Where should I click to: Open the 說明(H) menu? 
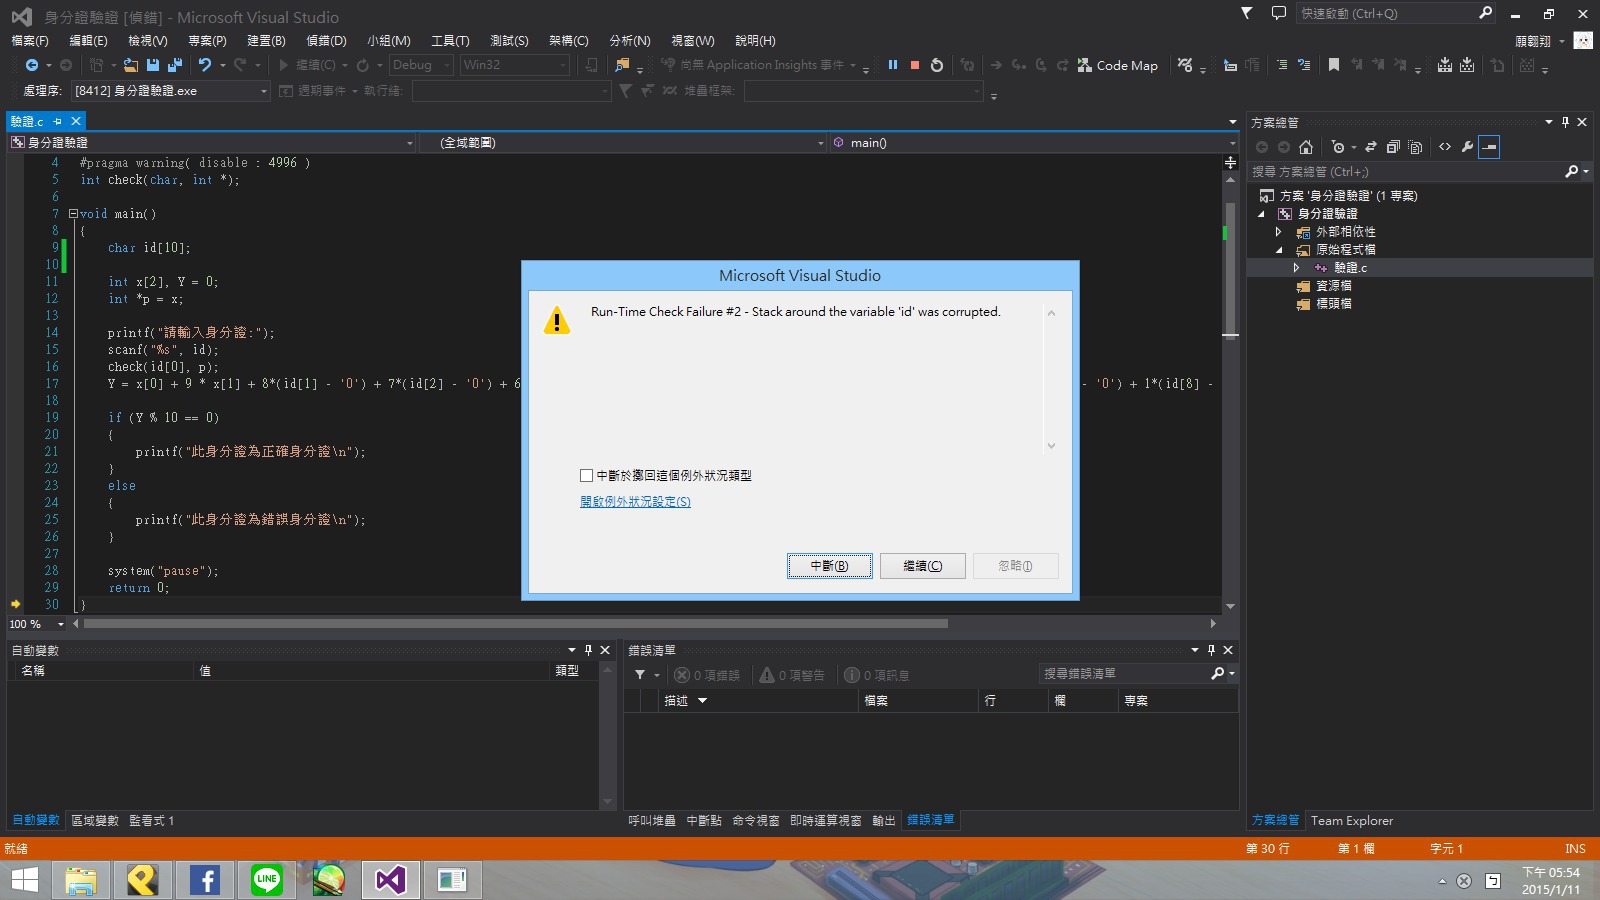click(x=755, y=41)
